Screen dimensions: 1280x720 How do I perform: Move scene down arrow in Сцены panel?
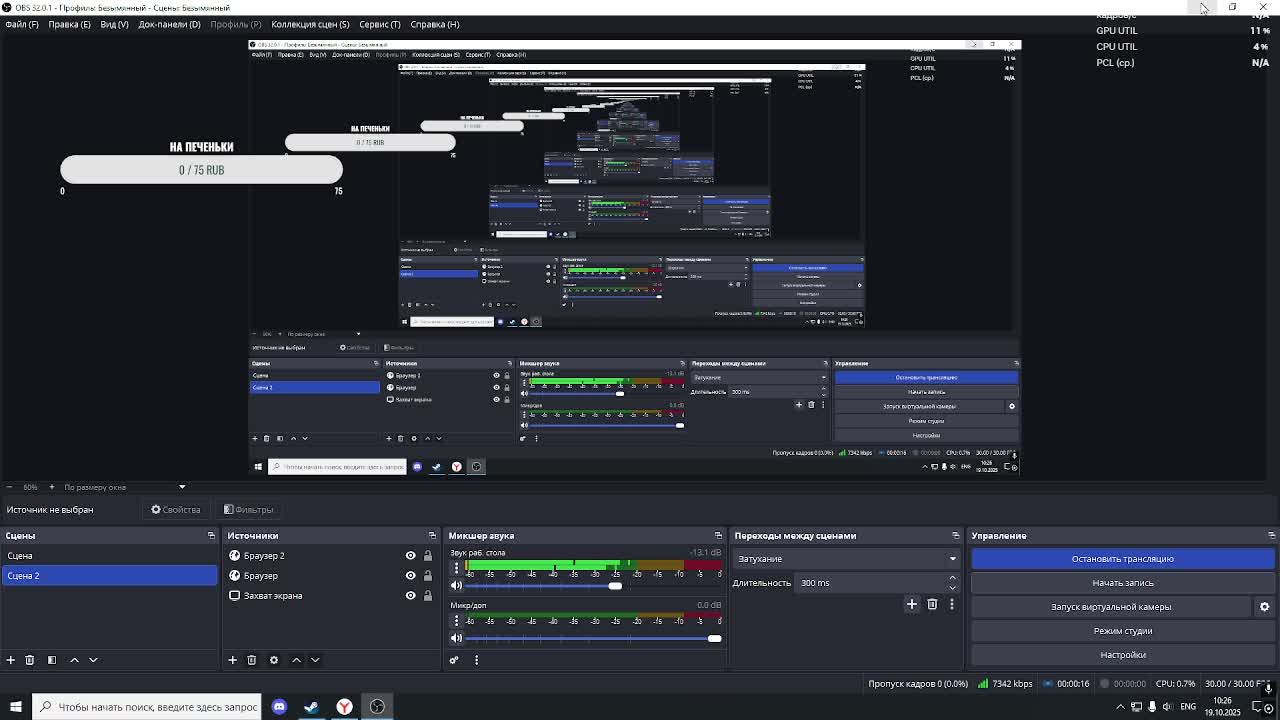click(x=93, y=660)
